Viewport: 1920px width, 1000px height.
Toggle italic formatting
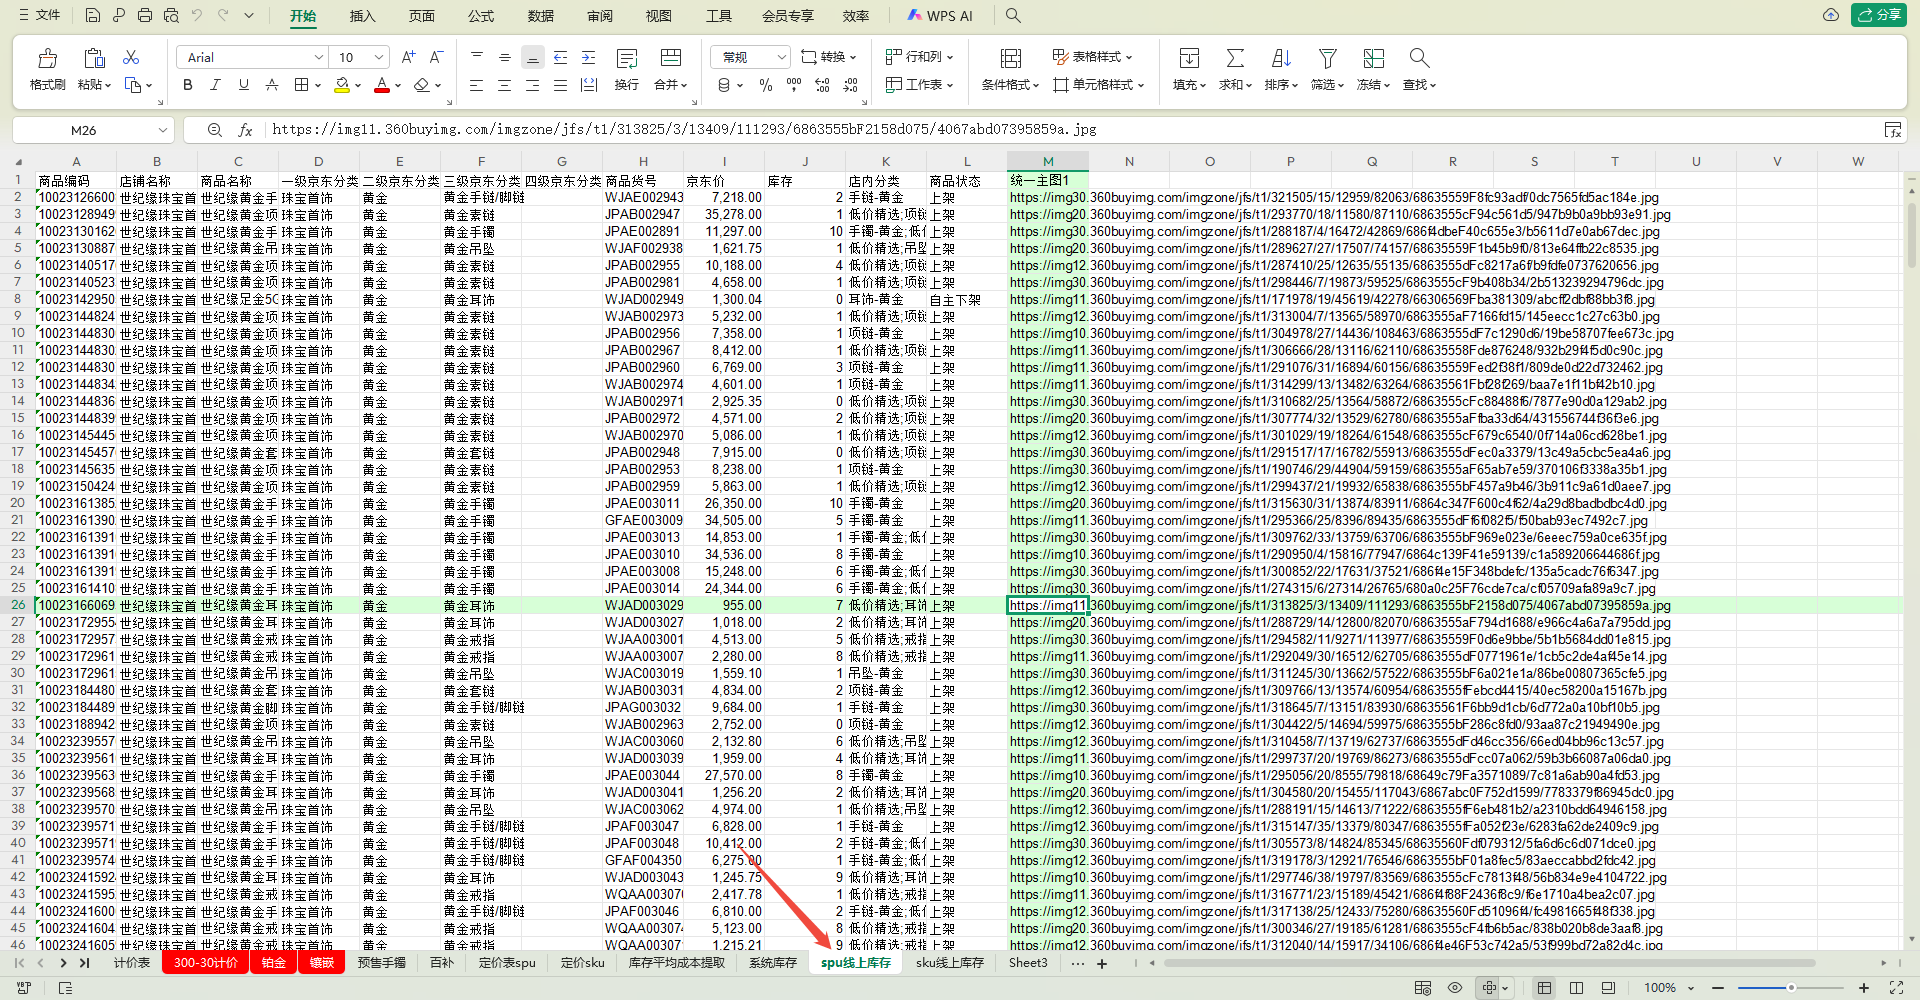tap(215, 86)
